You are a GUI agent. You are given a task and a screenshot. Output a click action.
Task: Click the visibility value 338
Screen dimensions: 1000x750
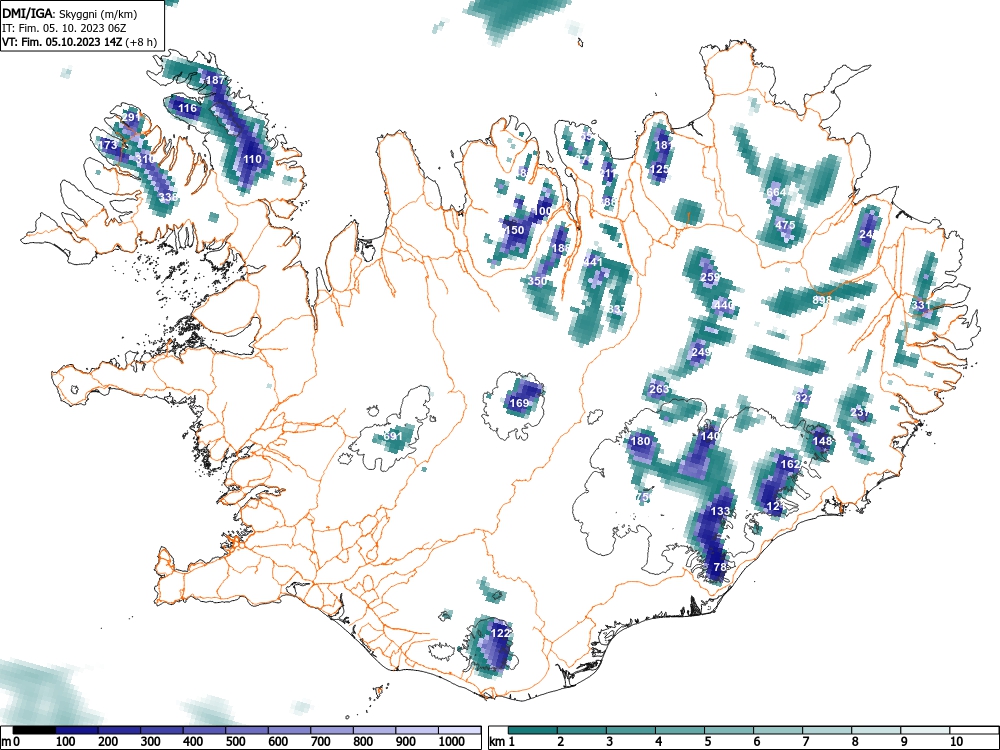pyautogui.click(x=168, y=197)
